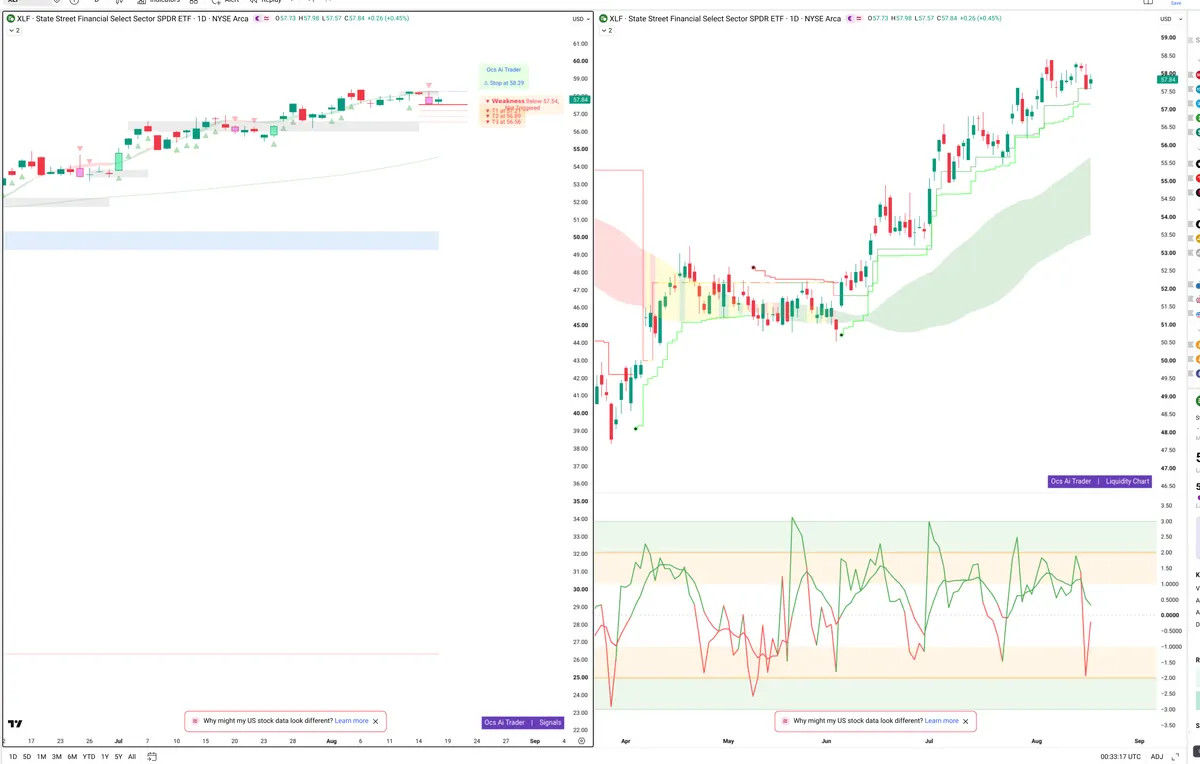The height and width of the screenshot is (764, 1200).
Task: Expand the 2 indicators legend in left chart
Action: 13,31
